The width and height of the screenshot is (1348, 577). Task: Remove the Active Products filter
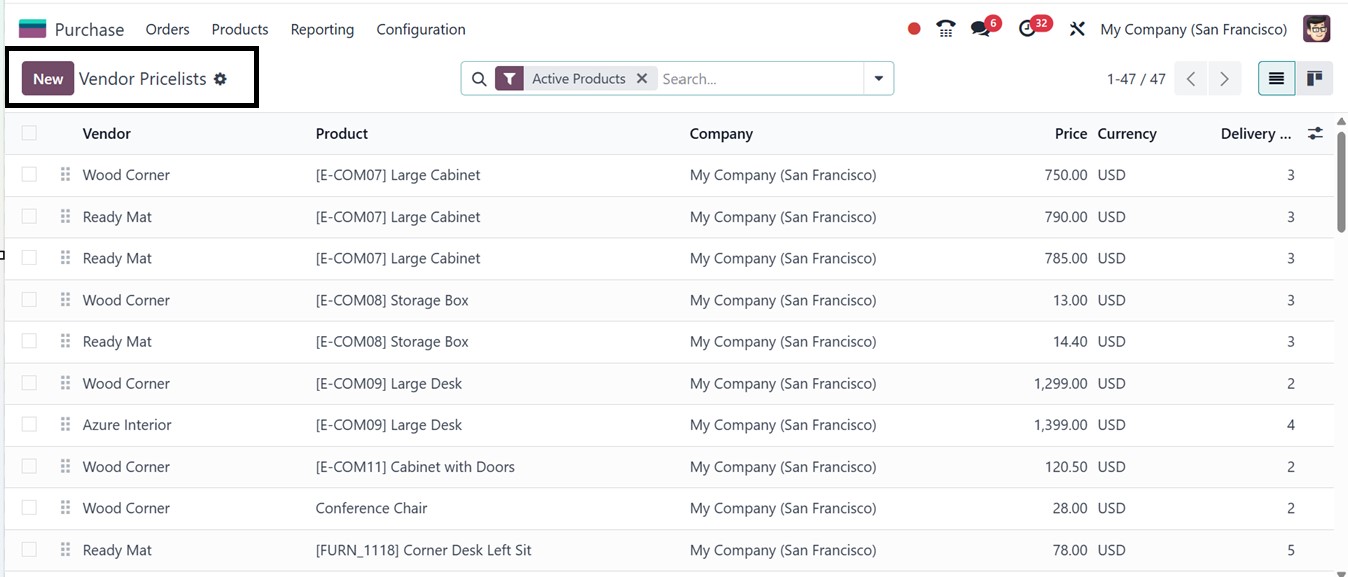pyautogui.click(x=642, y=79)
